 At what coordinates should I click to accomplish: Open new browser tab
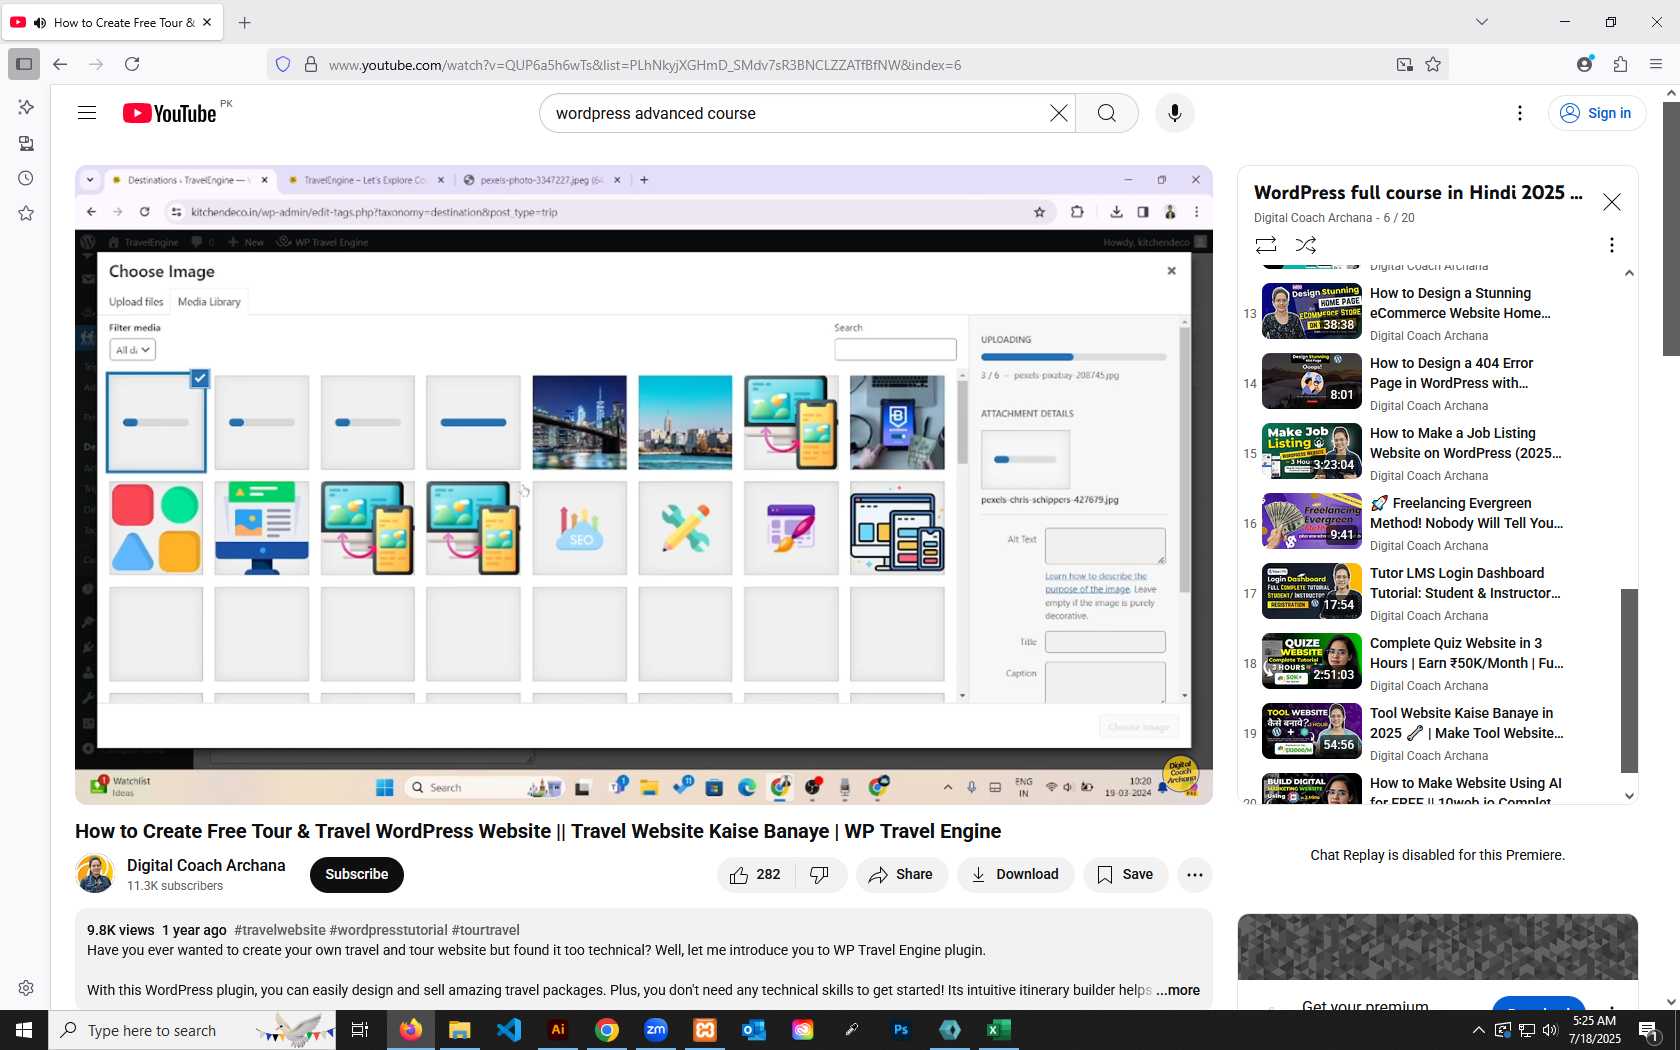(x=244, y=22)
